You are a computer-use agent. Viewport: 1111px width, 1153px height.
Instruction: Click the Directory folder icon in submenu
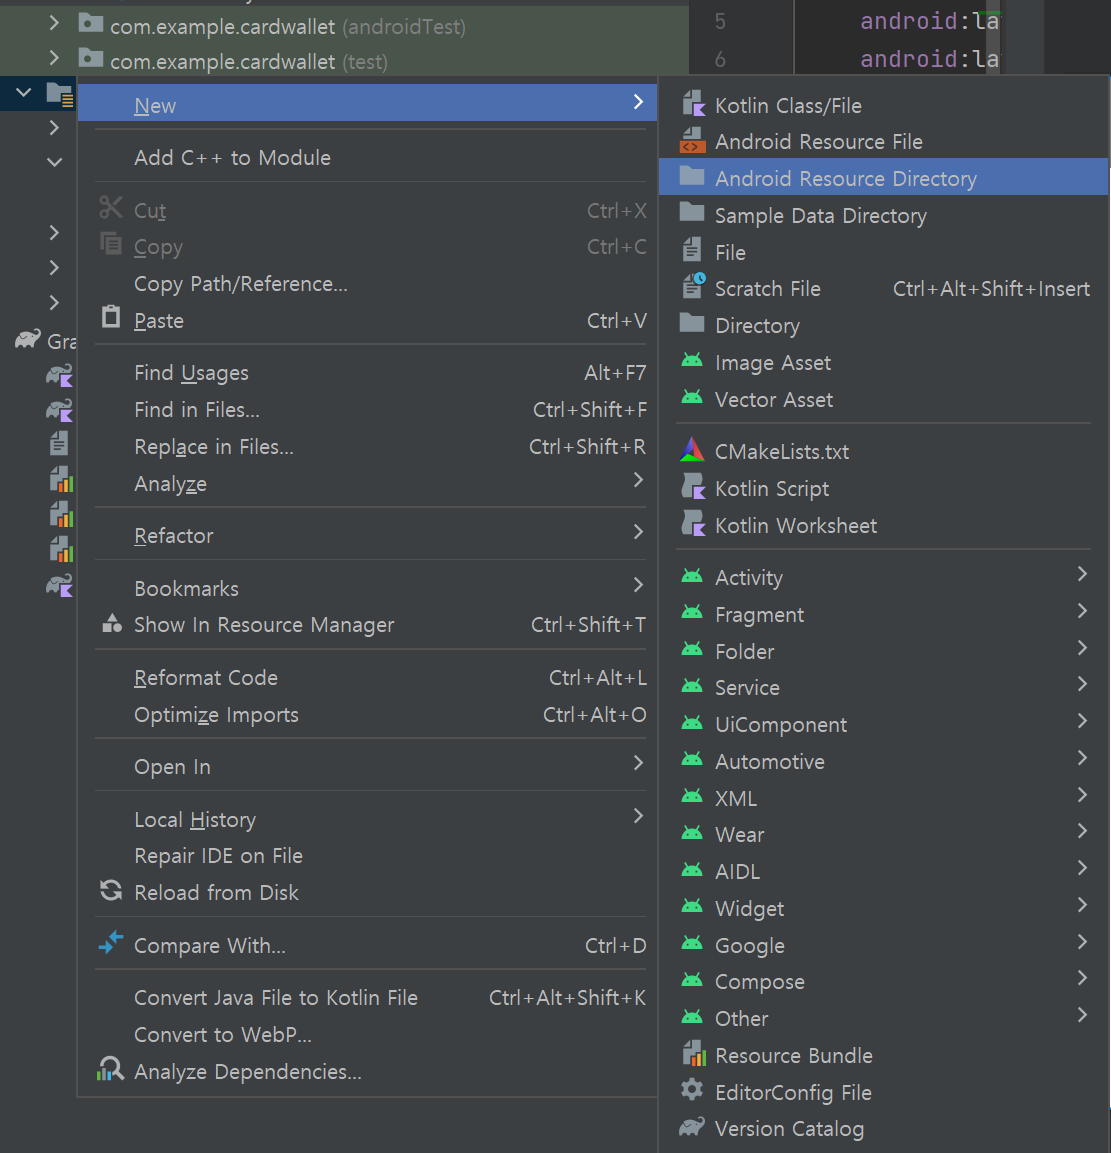(x=692, y=324)
